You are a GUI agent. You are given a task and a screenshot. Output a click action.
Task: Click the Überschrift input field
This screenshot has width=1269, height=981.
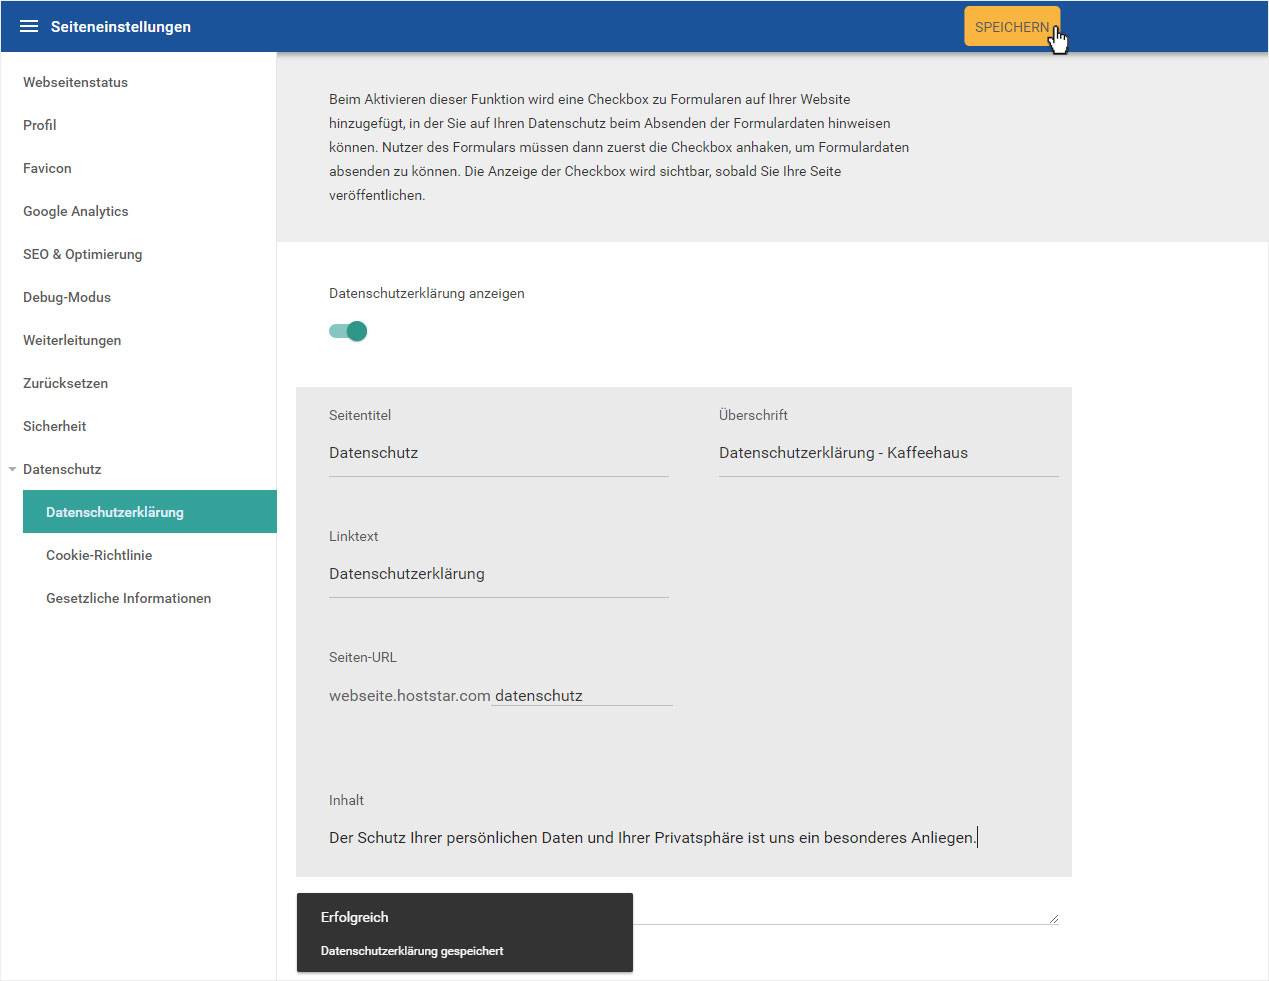(x=889, y=453)
